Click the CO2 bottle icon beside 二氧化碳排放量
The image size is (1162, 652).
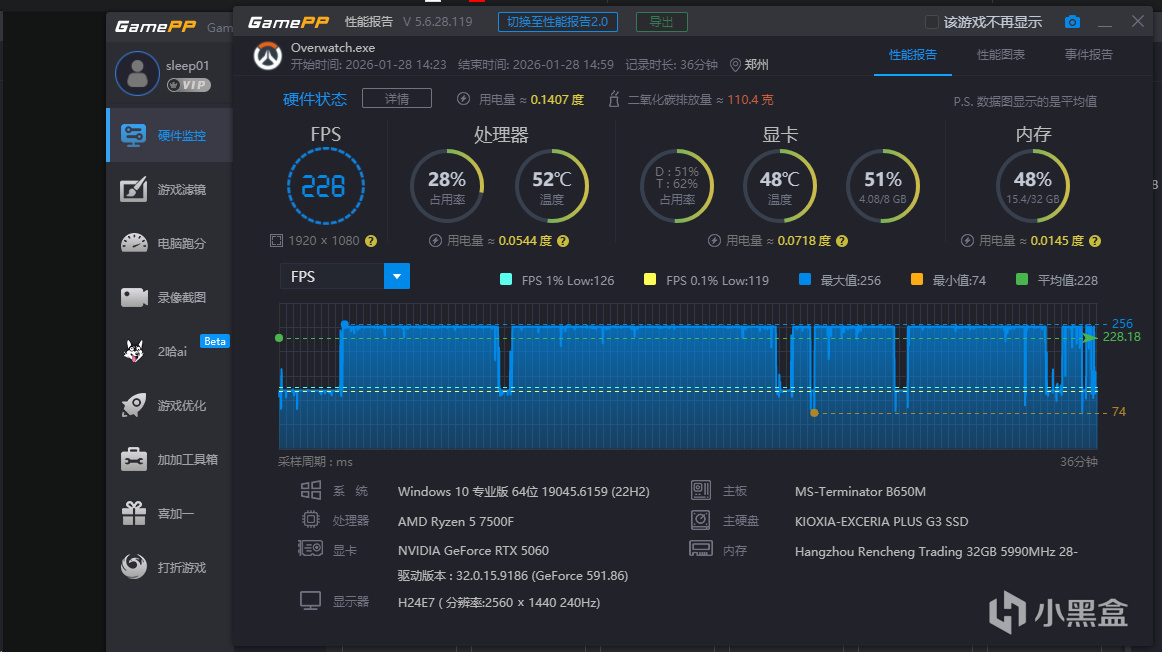(x=614, y=99)
